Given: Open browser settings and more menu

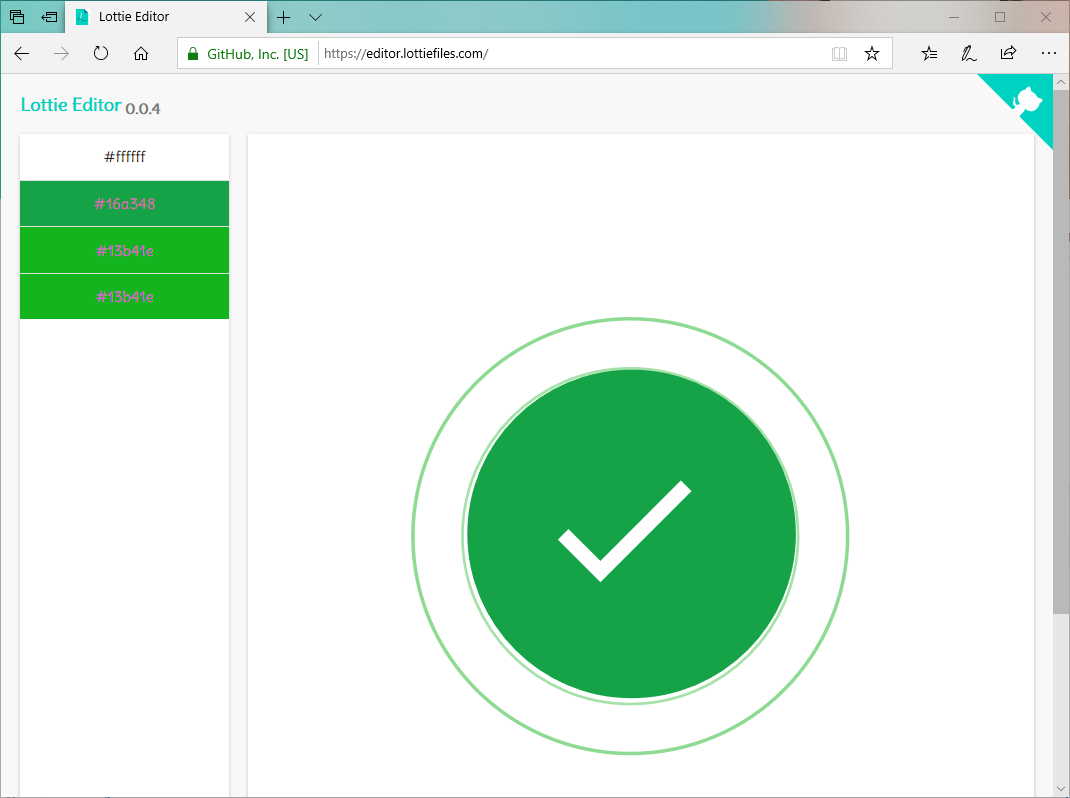Looking at the screenshot, I should click(1048, 54).
